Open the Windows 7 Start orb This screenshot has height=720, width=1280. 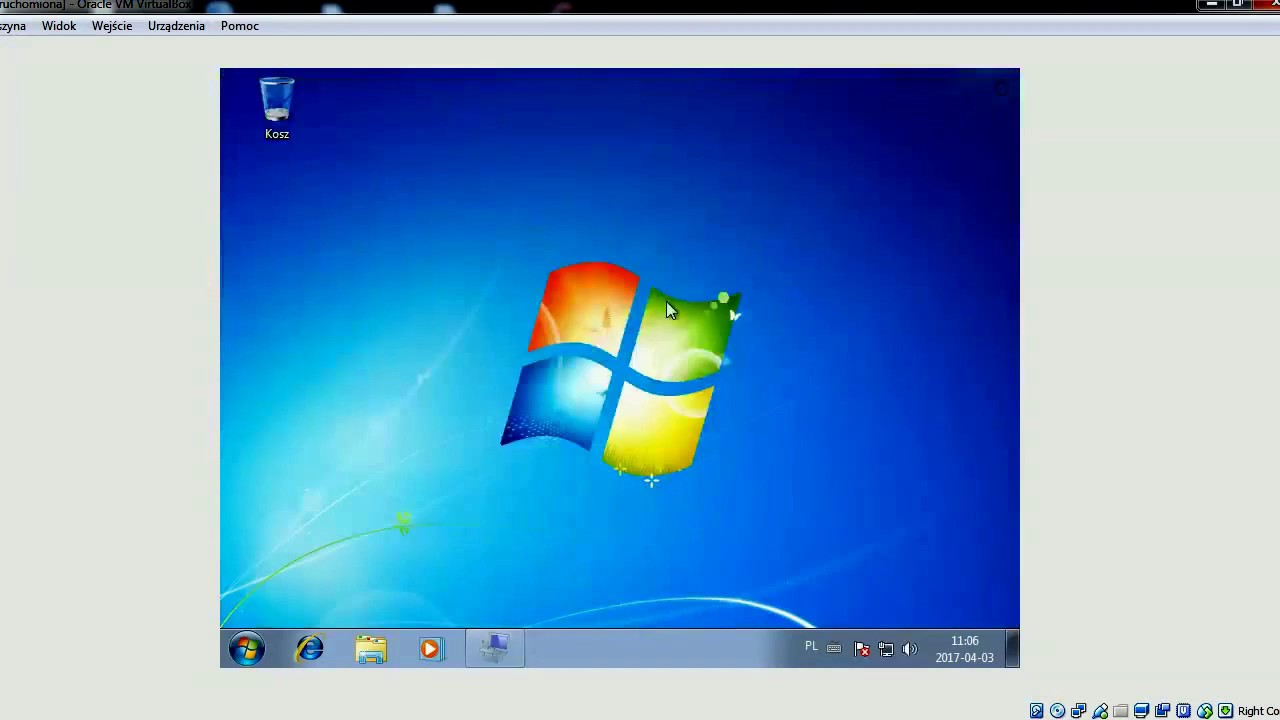(247, 649)
